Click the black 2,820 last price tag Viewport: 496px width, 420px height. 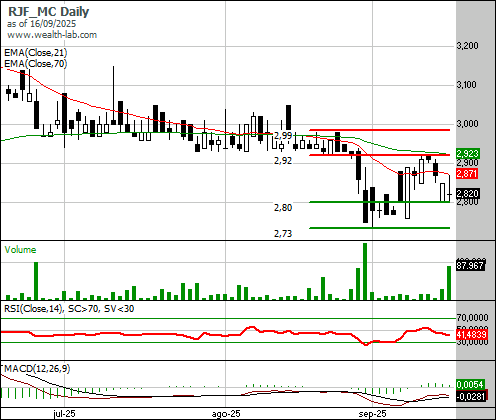click(468, 193)
